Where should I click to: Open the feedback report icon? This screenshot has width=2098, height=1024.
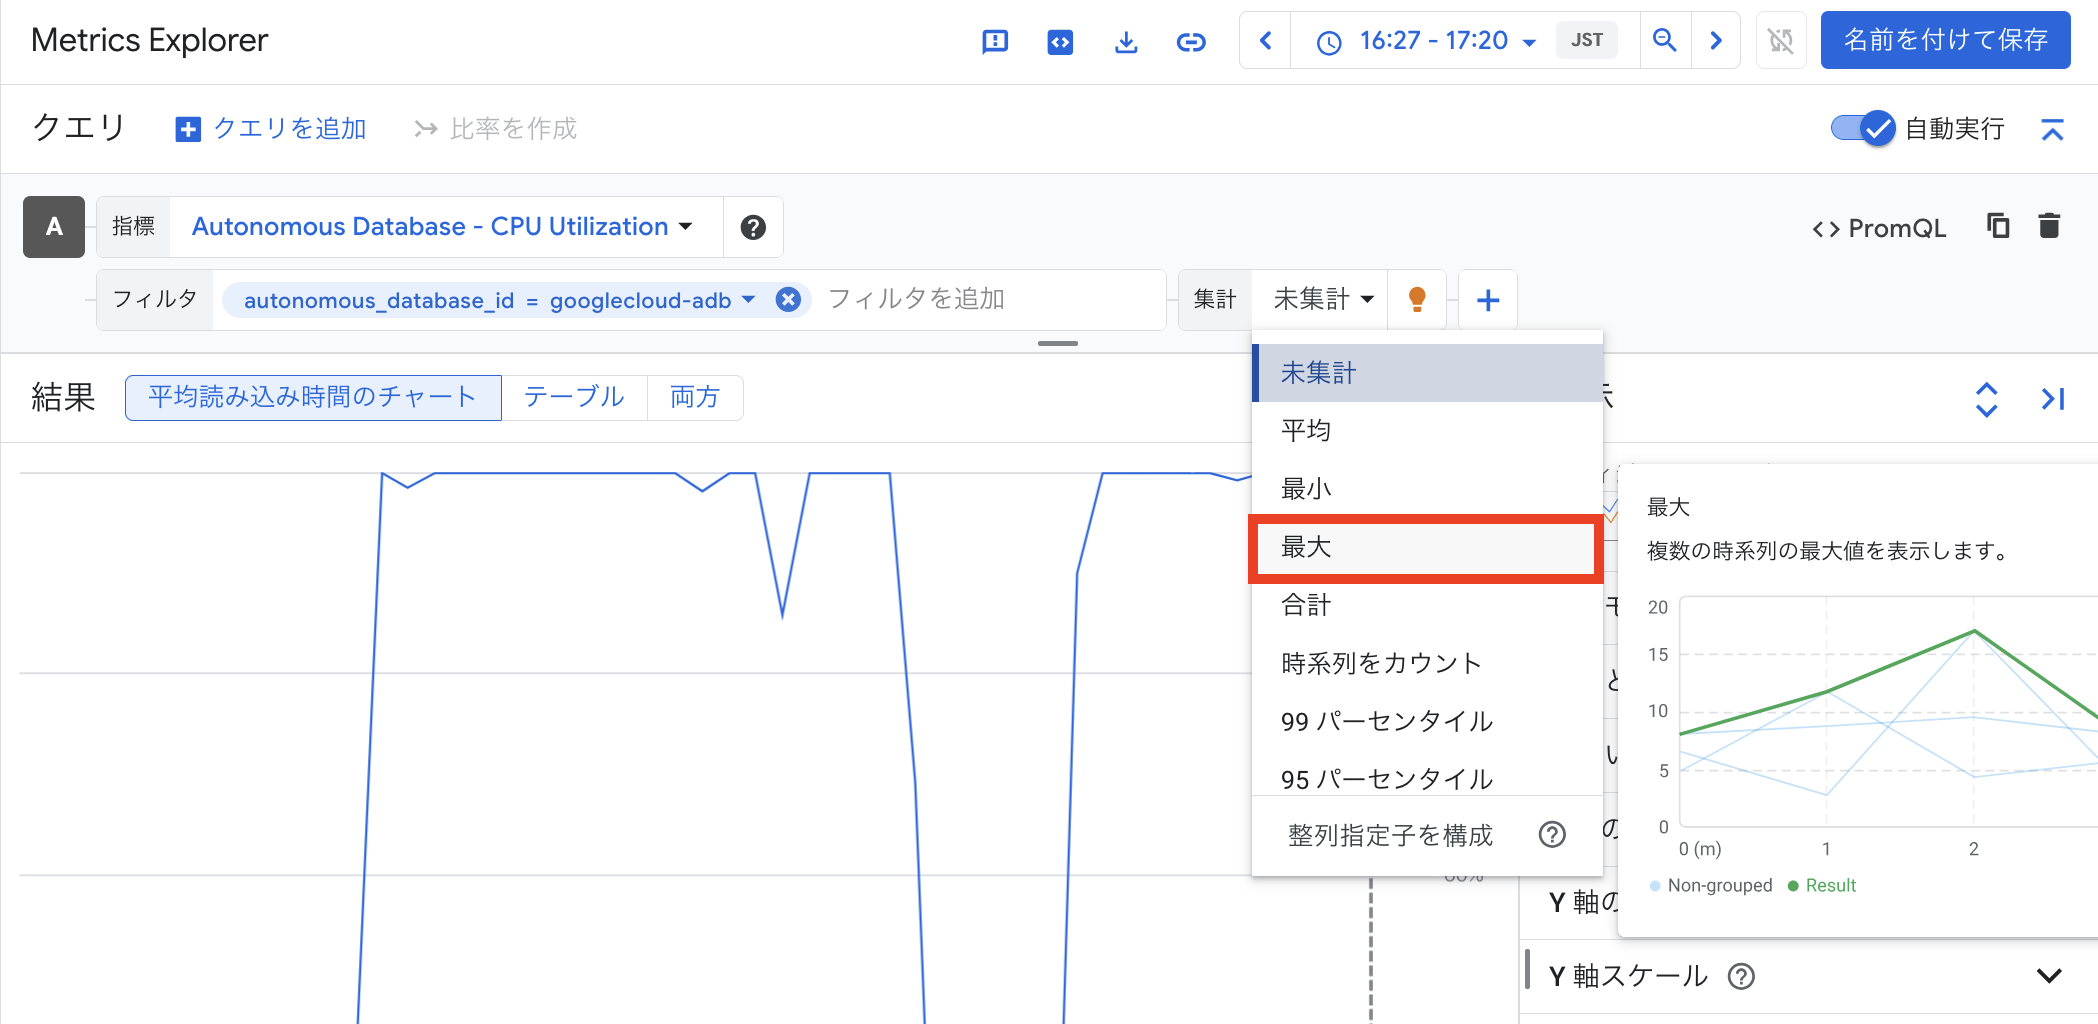tap(994, 41)
